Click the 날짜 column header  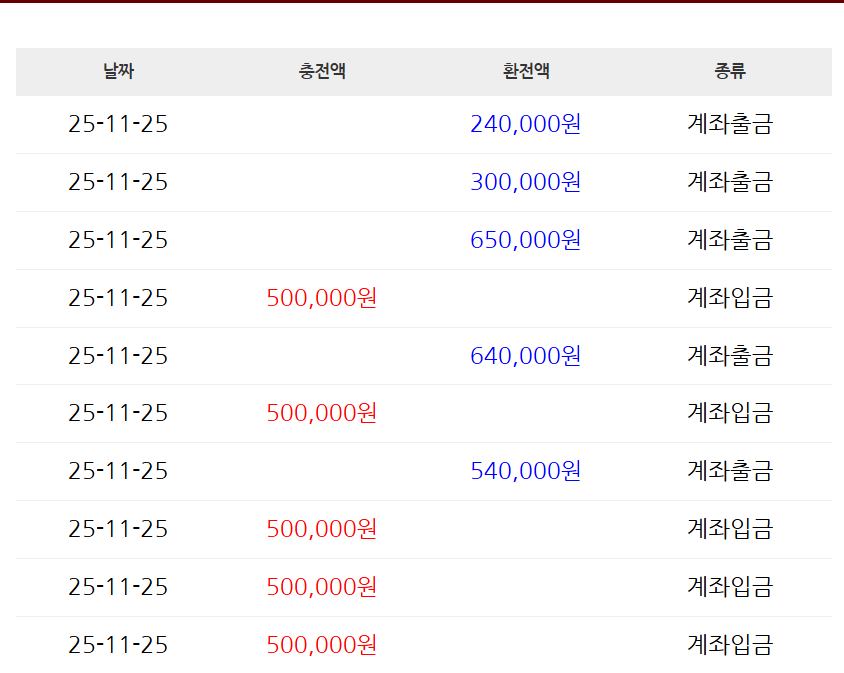pyautogui.click(x=118, y=72)
